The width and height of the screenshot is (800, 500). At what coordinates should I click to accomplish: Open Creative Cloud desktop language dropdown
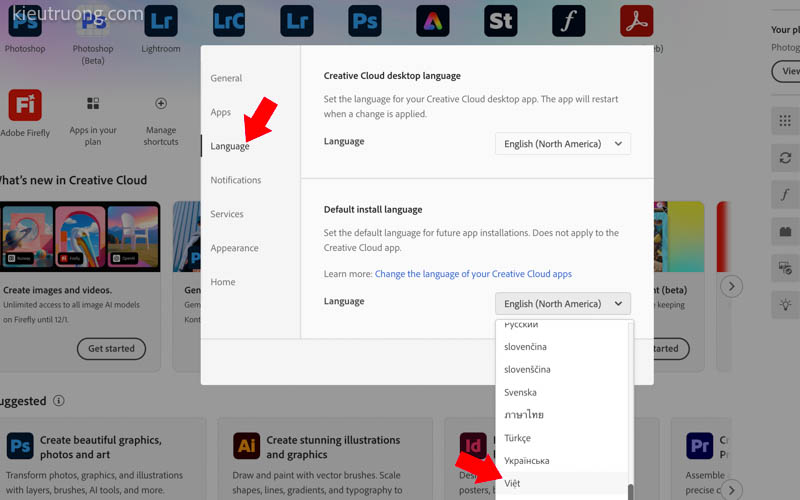coord(563,144)
